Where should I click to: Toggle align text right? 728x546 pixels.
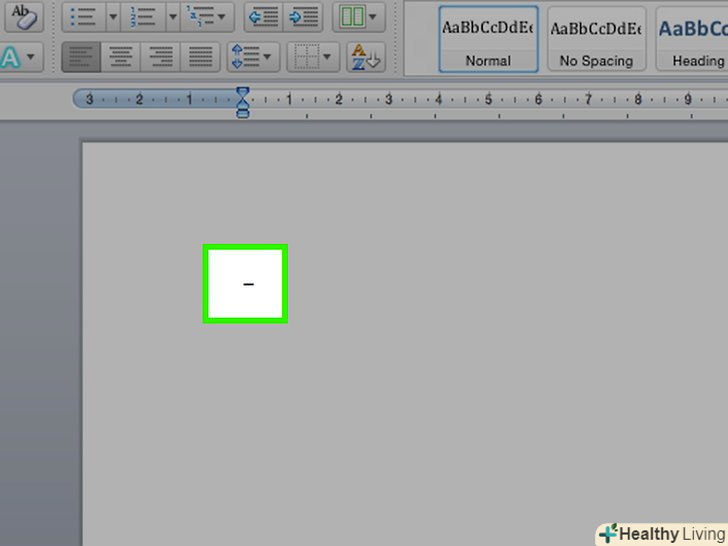pos(161,57)
